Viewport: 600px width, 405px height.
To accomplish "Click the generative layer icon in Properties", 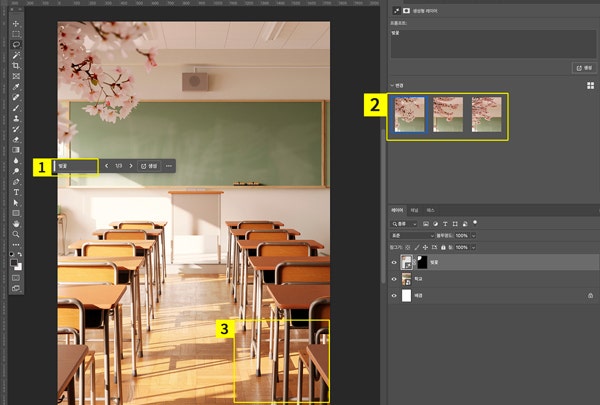I will (396, 11).
